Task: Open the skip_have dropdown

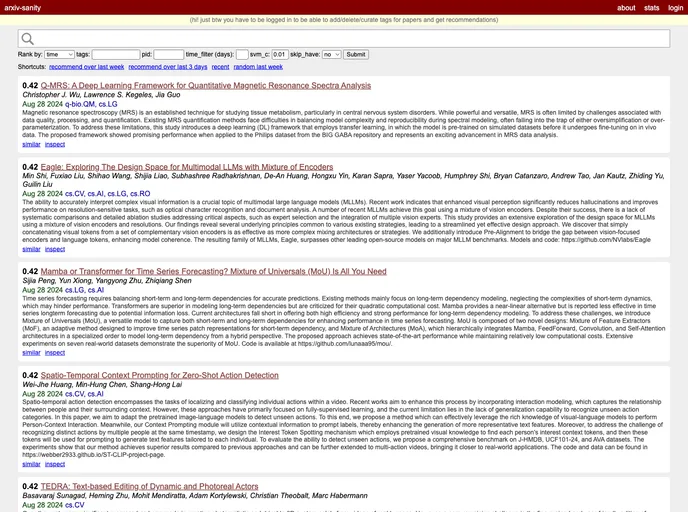Action: click(x=331, y=54)
